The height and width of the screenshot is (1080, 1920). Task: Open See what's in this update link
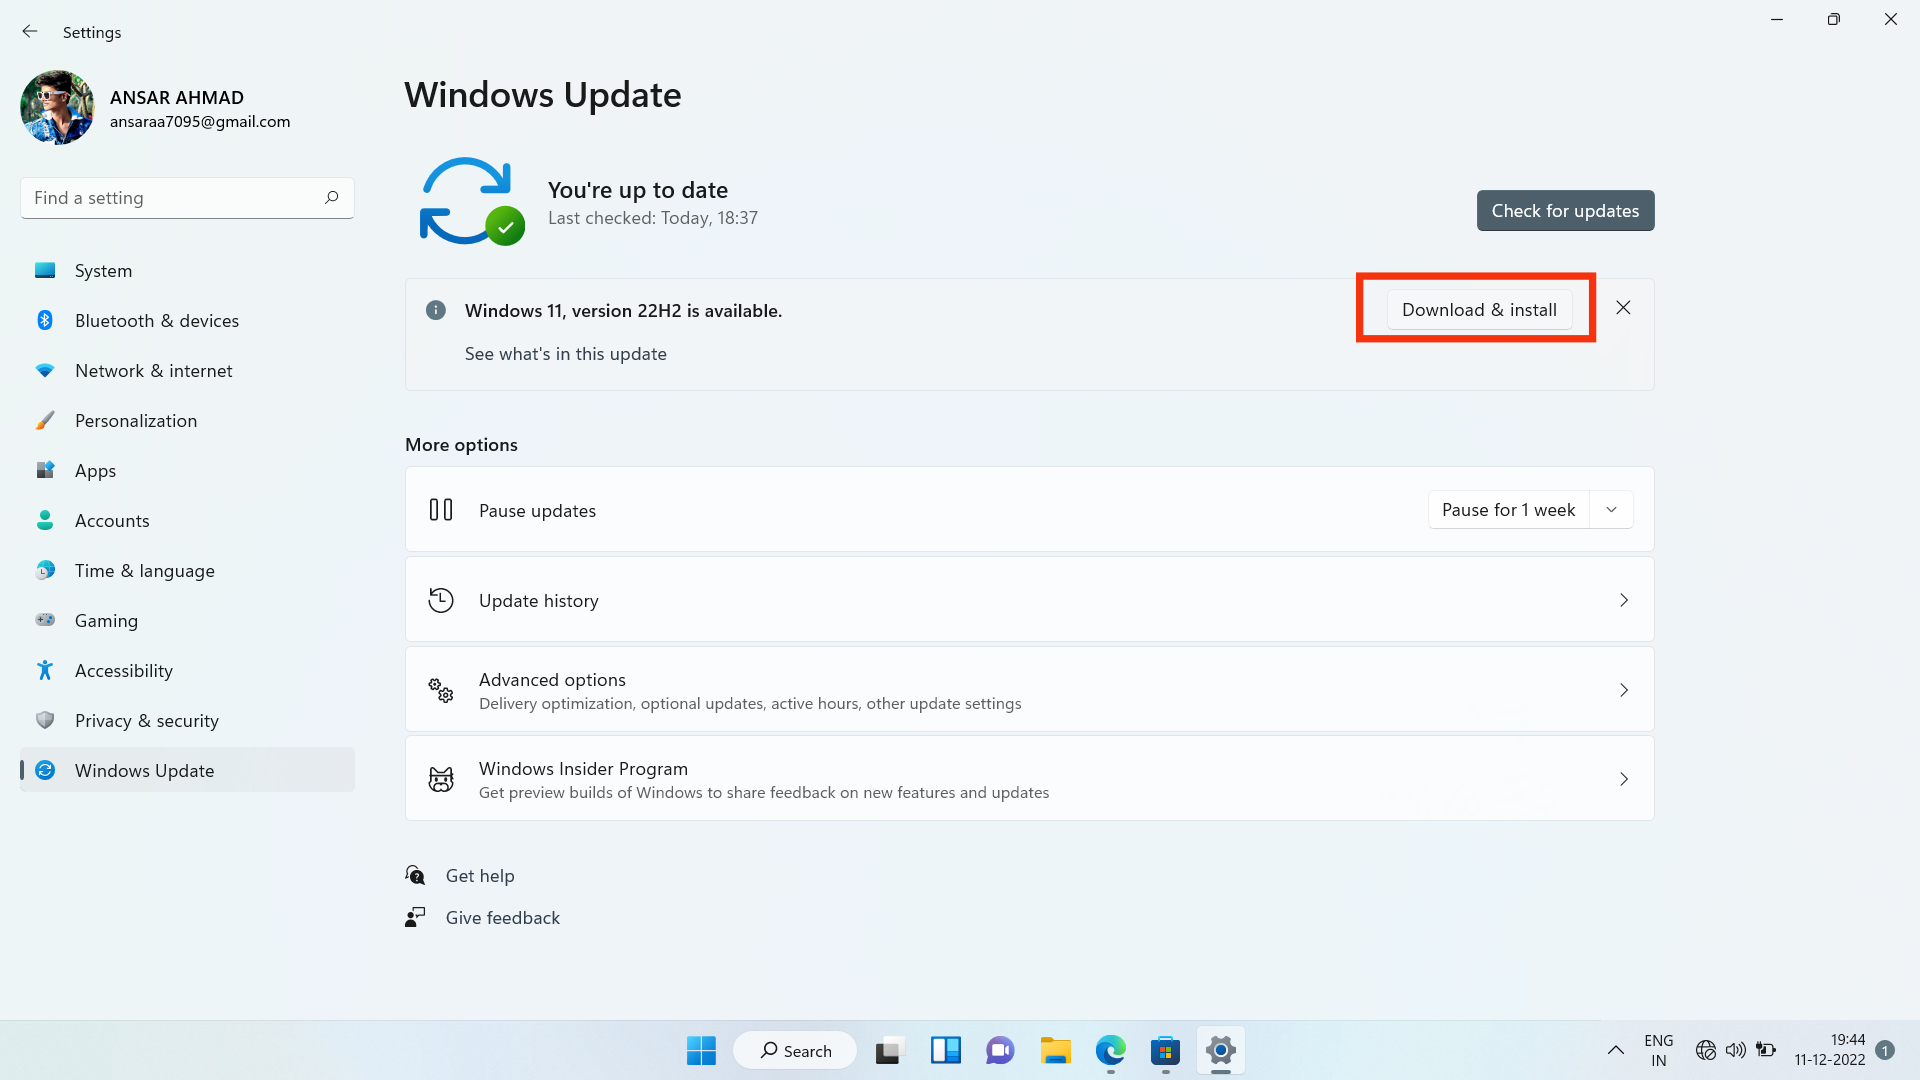coord(565,354)
